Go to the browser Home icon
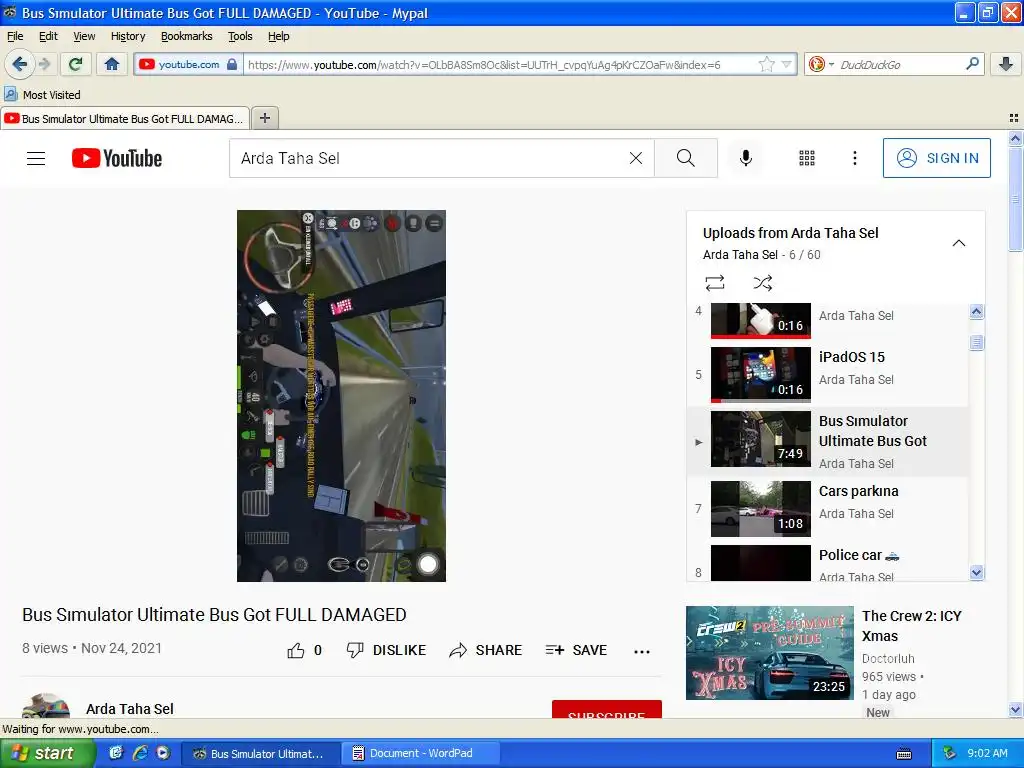Image resolution: width=1024 pixels, height=768 pixels. (x=112, y=64)
